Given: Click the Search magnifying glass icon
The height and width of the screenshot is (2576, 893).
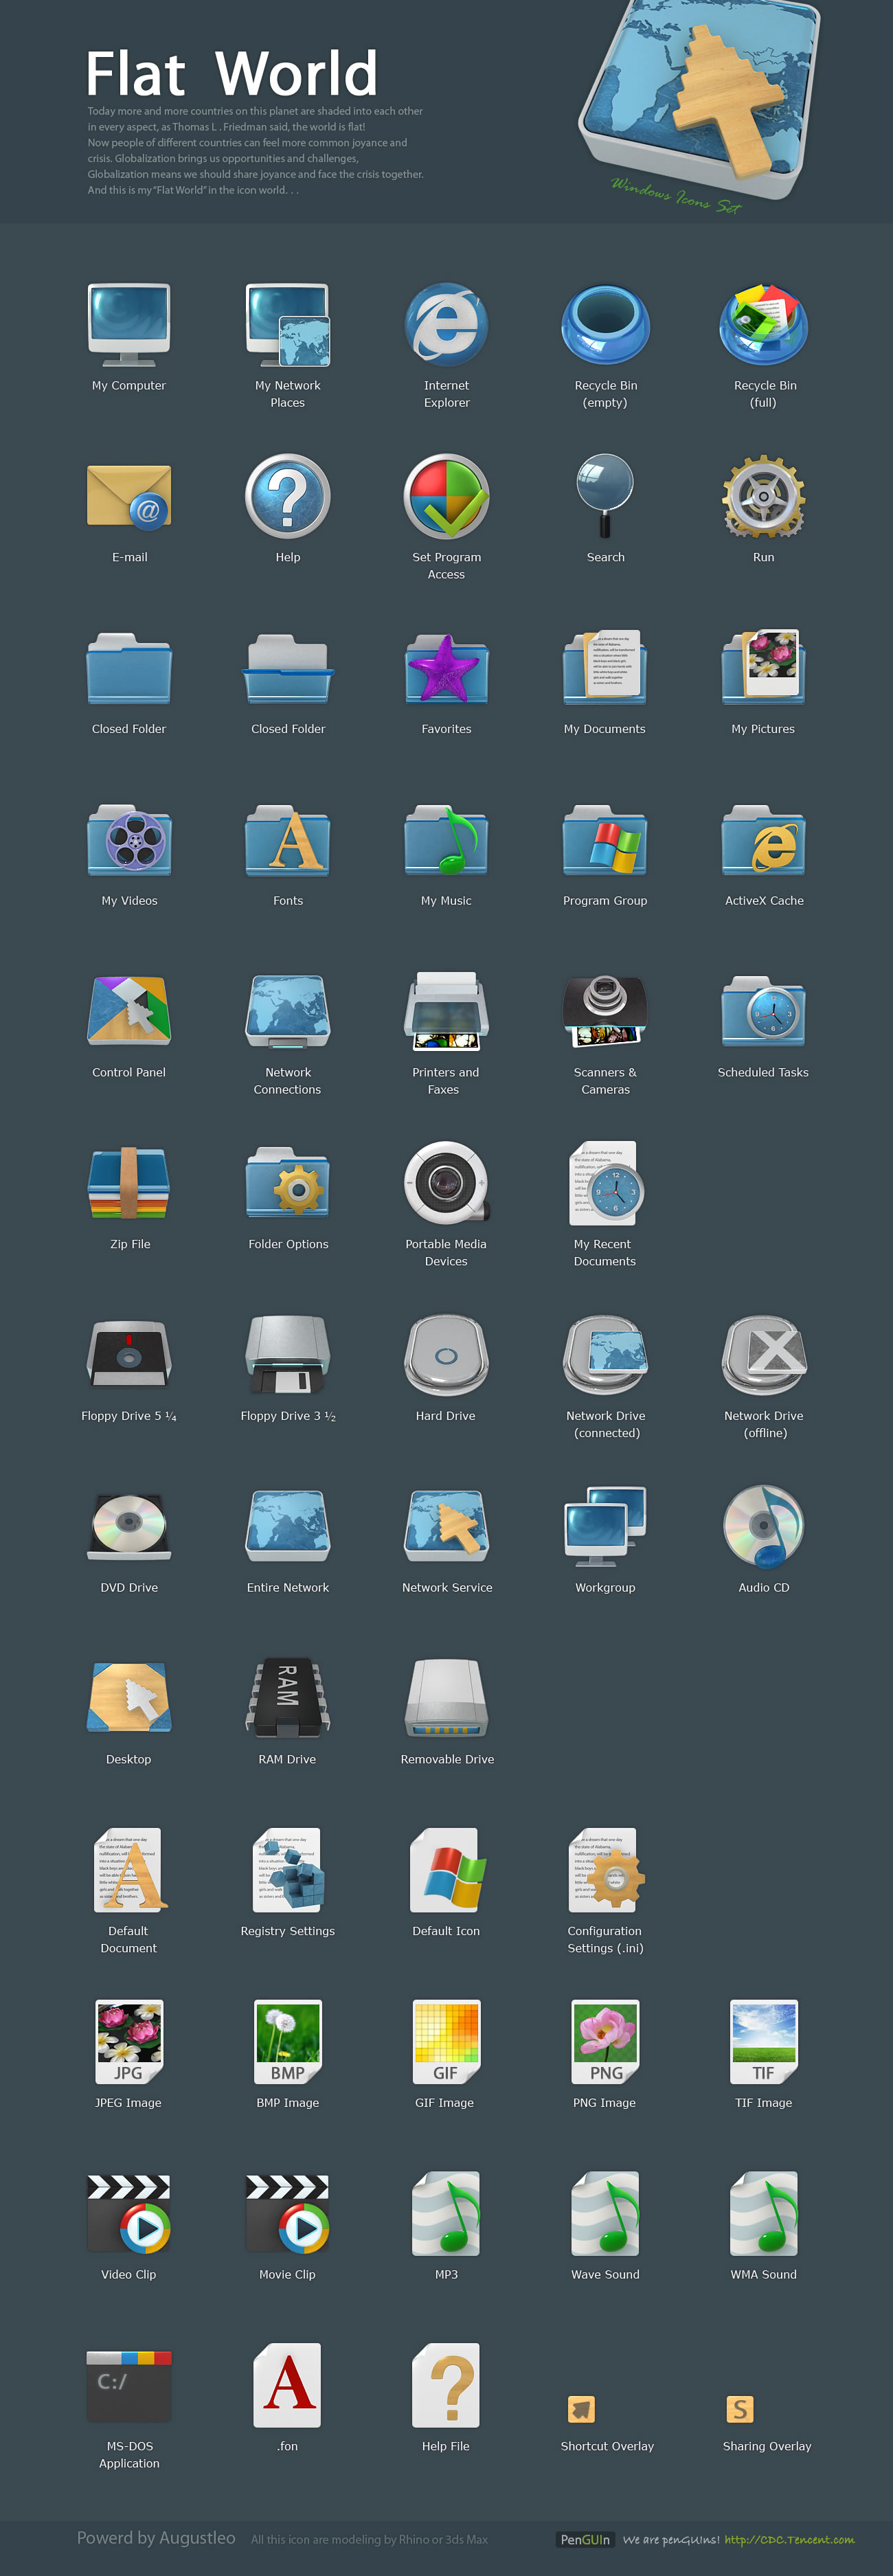Looking at the screenshot, I should pyautogui.click(x=605, y=497).
